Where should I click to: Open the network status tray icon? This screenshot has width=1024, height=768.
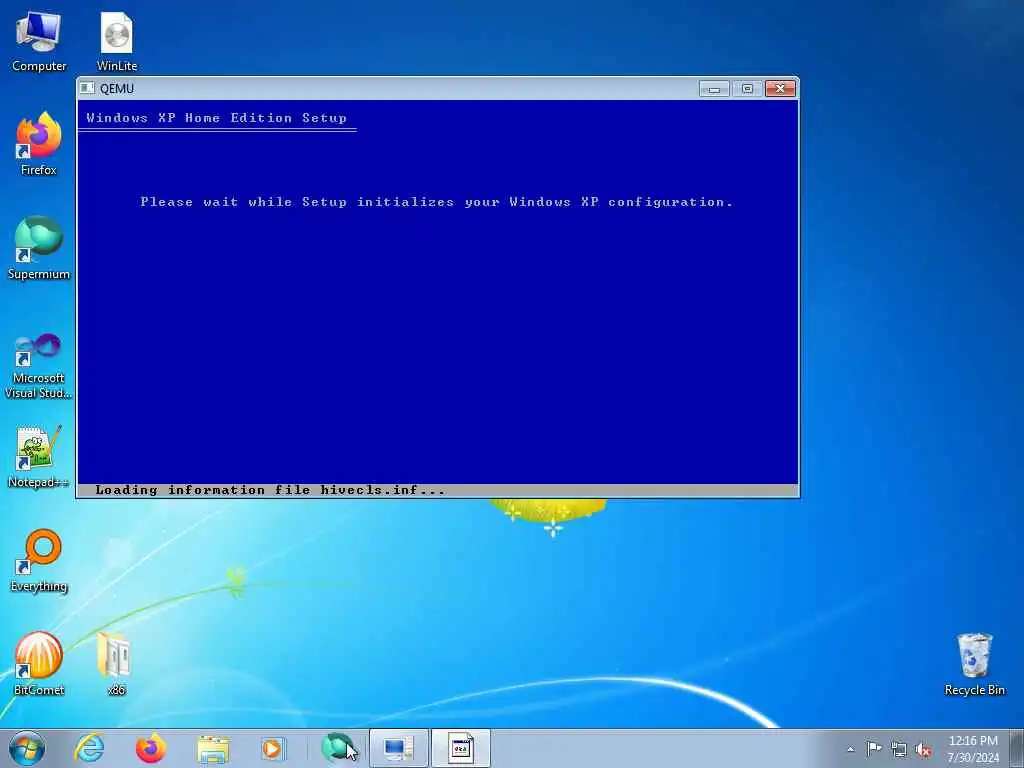coord(899,749)
